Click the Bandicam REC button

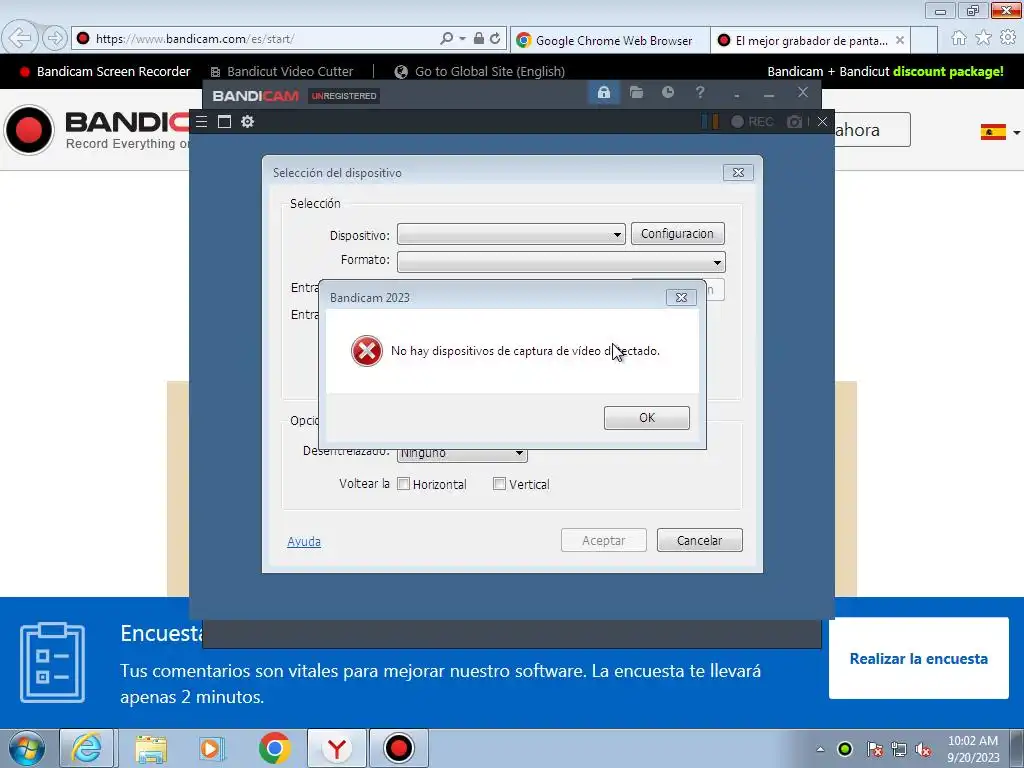pos(752,121)
